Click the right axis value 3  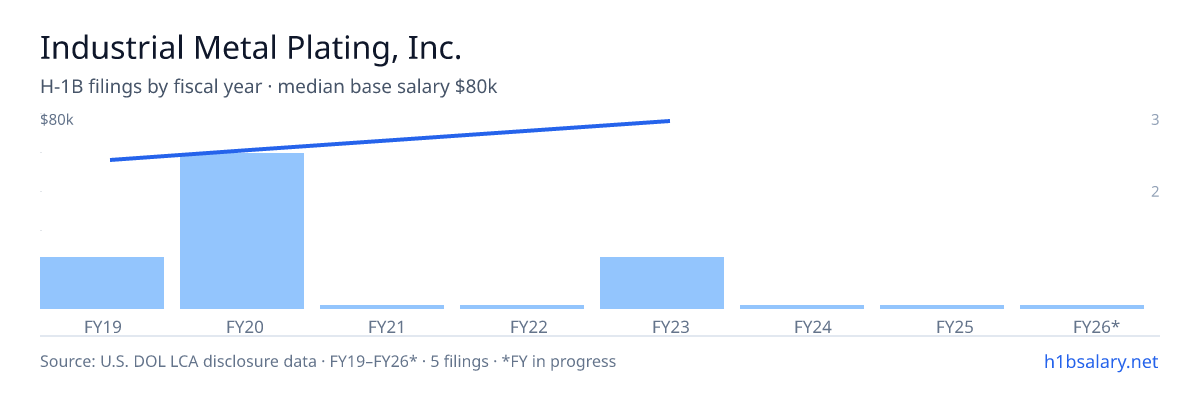[x=1155, y=120]
